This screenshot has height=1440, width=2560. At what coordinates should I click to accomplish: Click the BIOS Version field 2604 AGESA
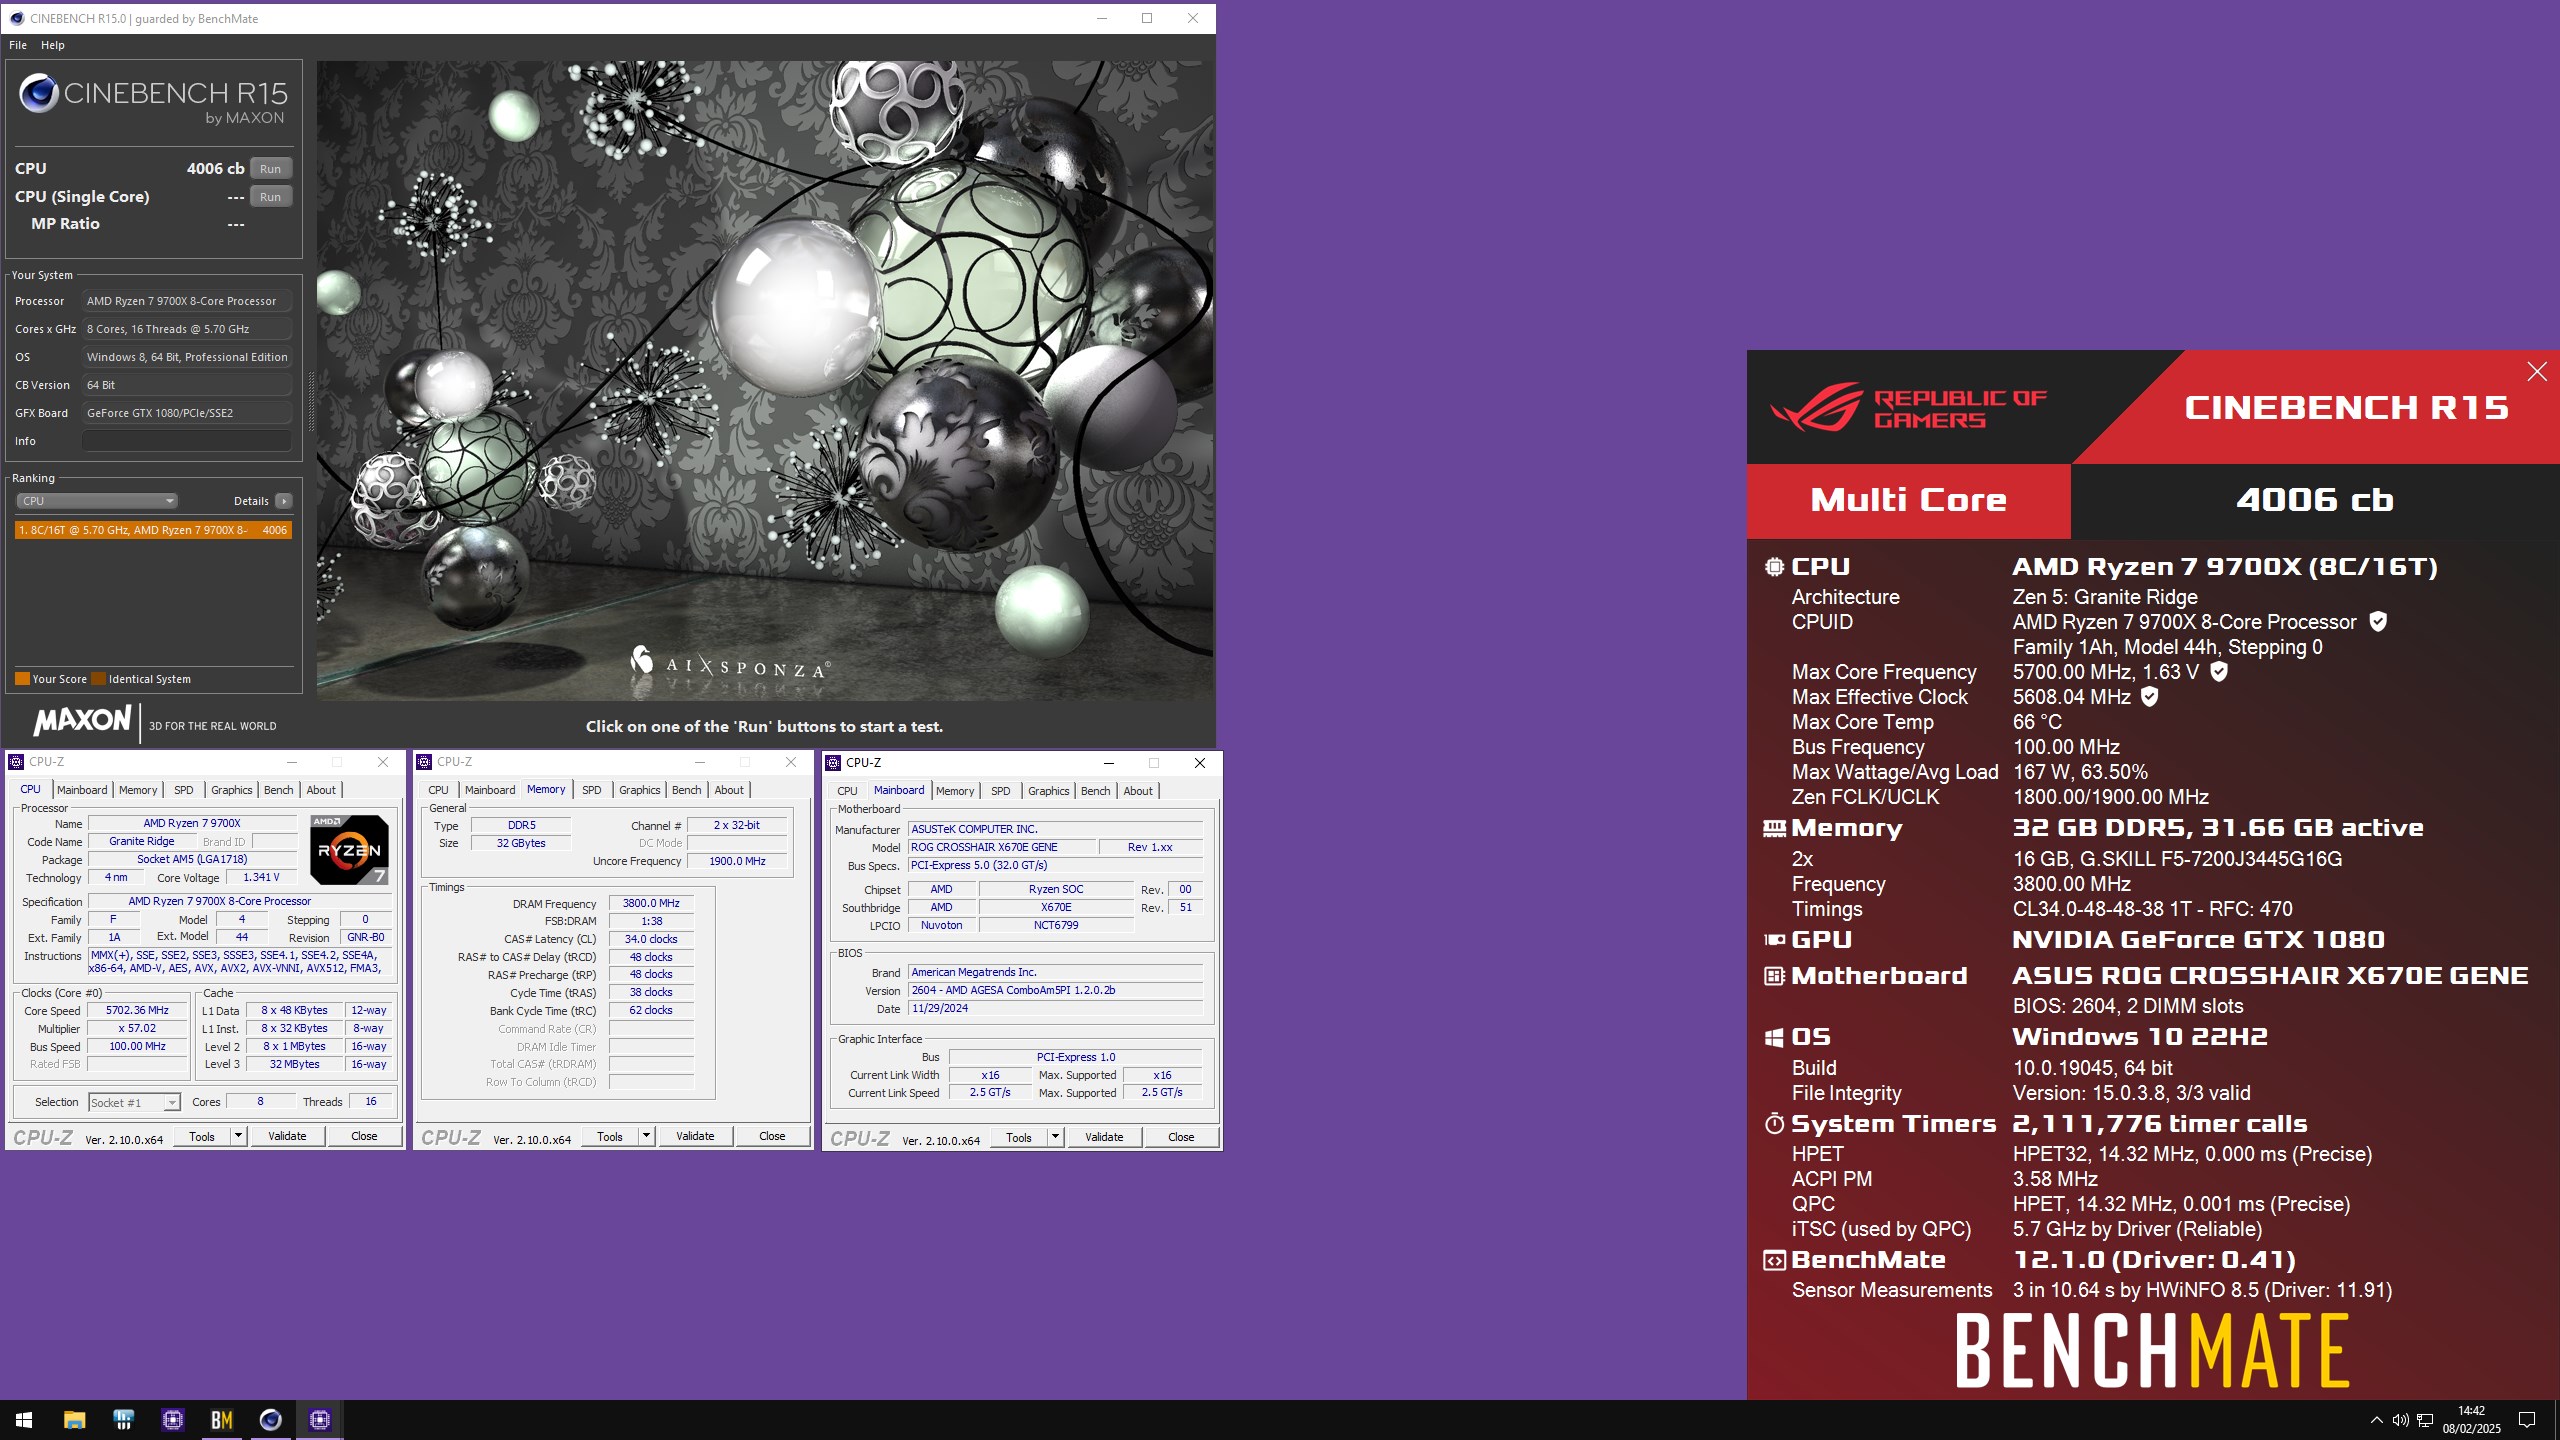tap(1055, 990)
